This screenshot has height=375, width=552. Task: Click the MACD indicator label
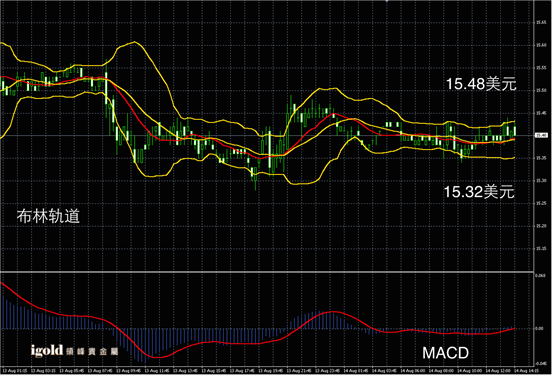445,353
